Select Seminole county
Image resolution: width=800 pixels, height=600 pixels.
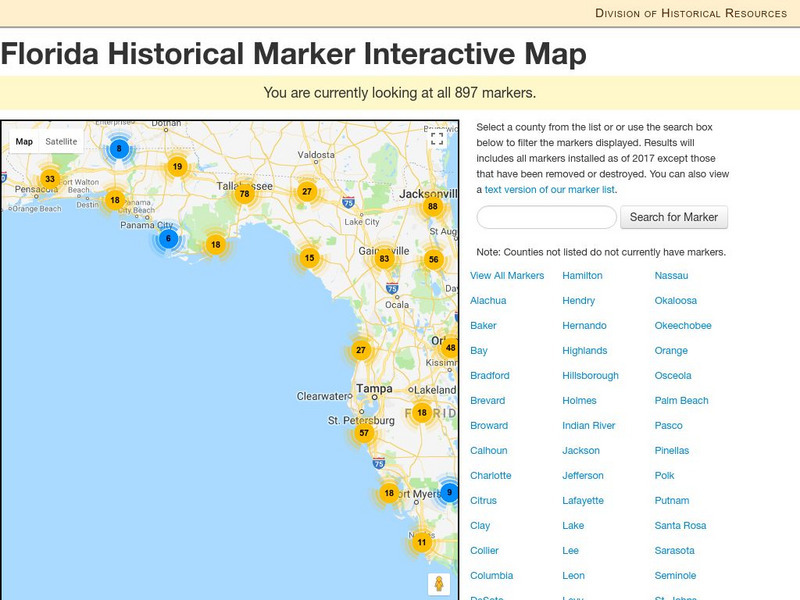[675, 576]
